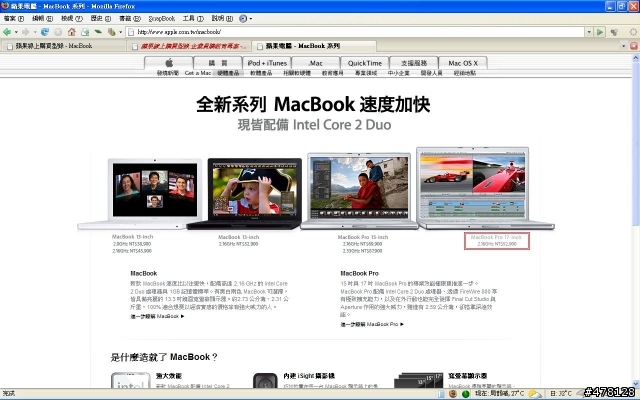Click the highlighted 硬體產品 sub-navigation link
640x400 pixels.
point(228,73)
